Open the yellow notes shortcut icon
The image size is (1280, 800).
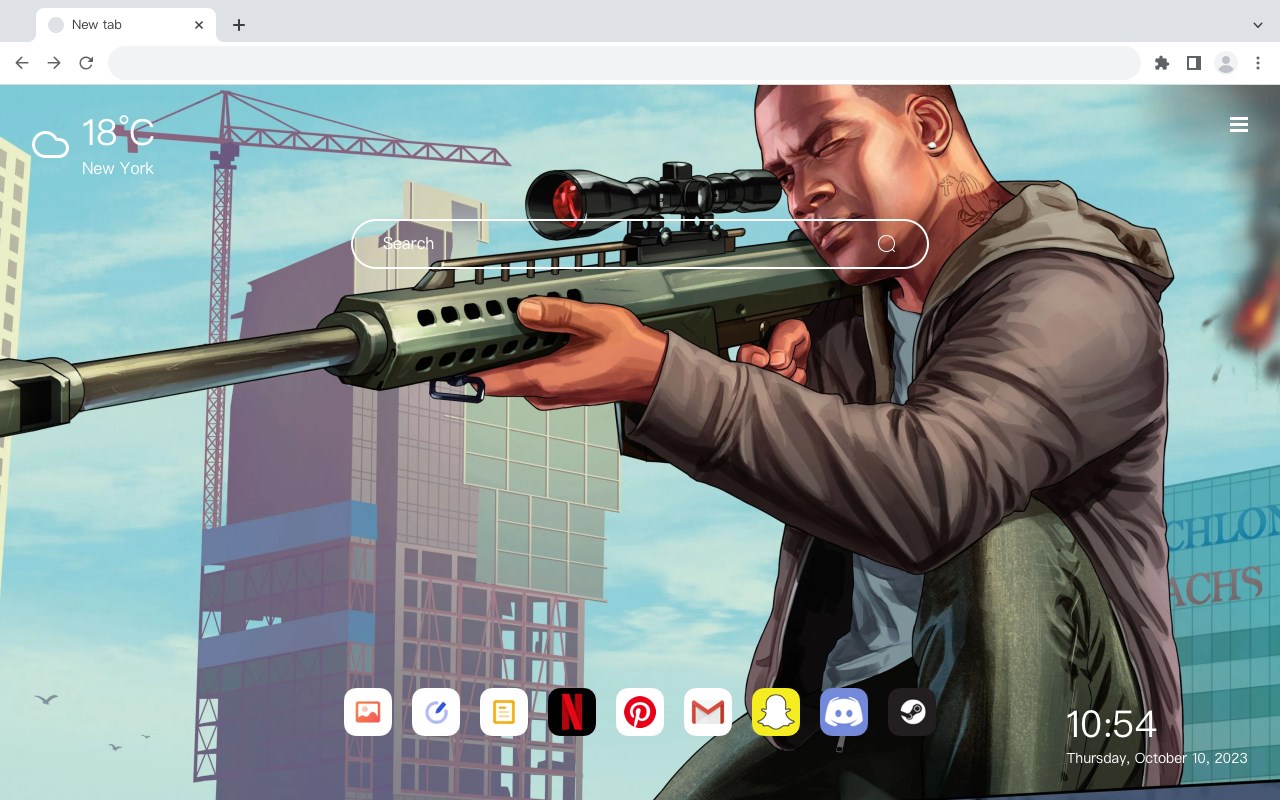pos(504,712)
